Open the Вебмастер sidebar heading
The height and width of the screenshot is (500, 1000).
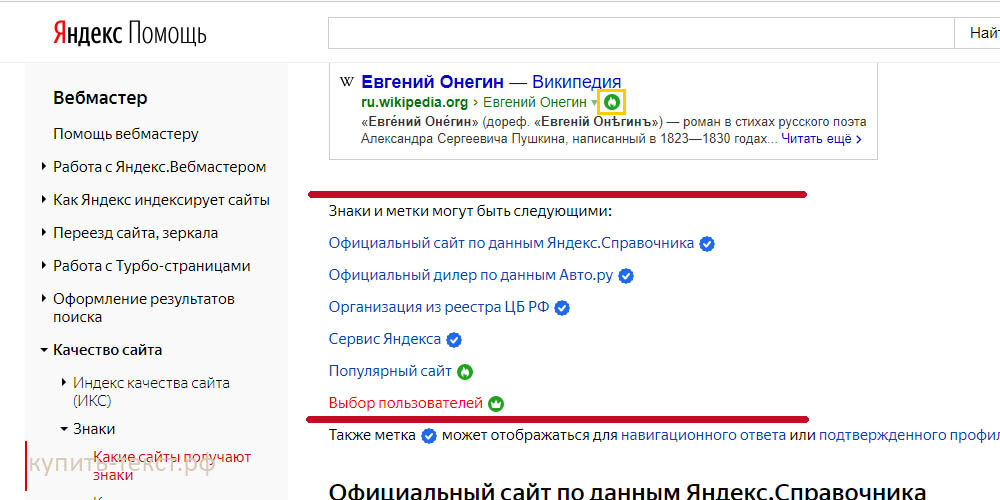pos(100,98)
